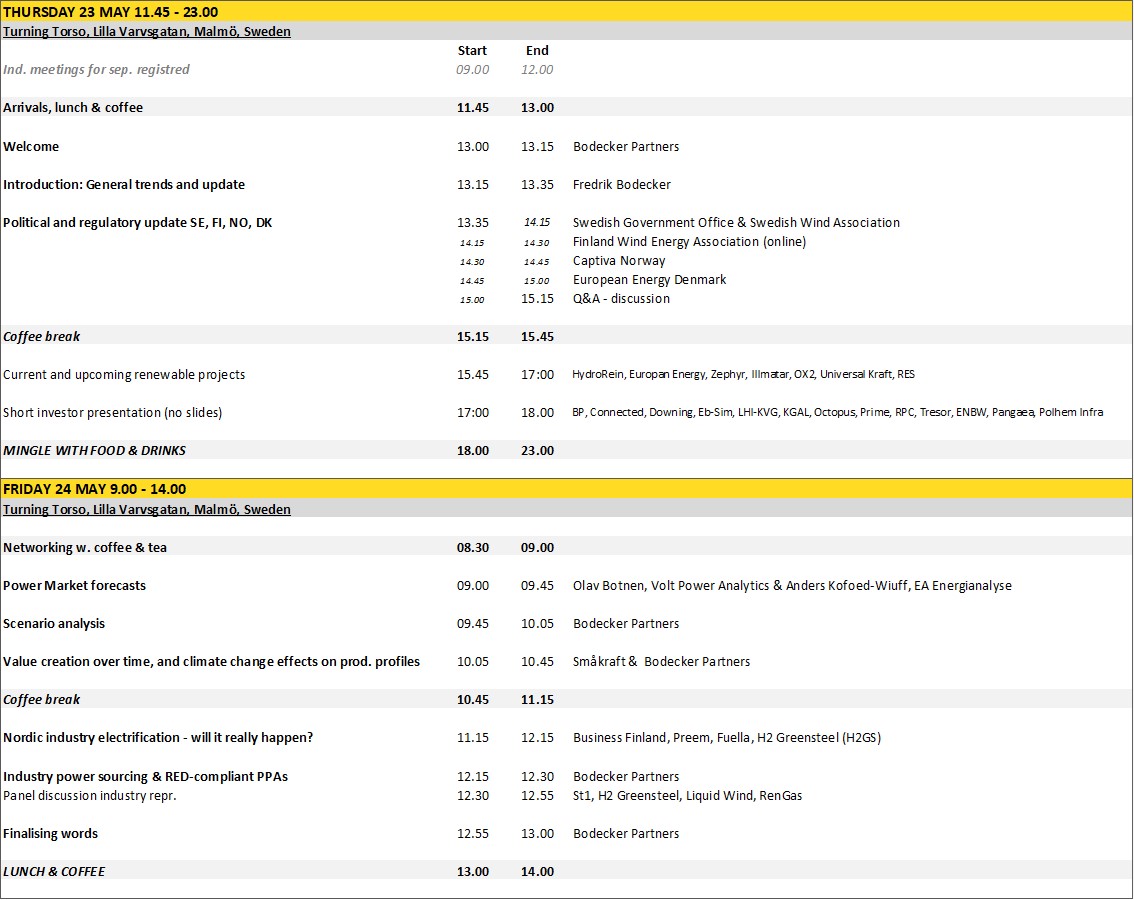The image size is (1134, 900).
Task: Select 'Industry power sourcing & RED-compliant PPAs'
Action: point(145,776)
